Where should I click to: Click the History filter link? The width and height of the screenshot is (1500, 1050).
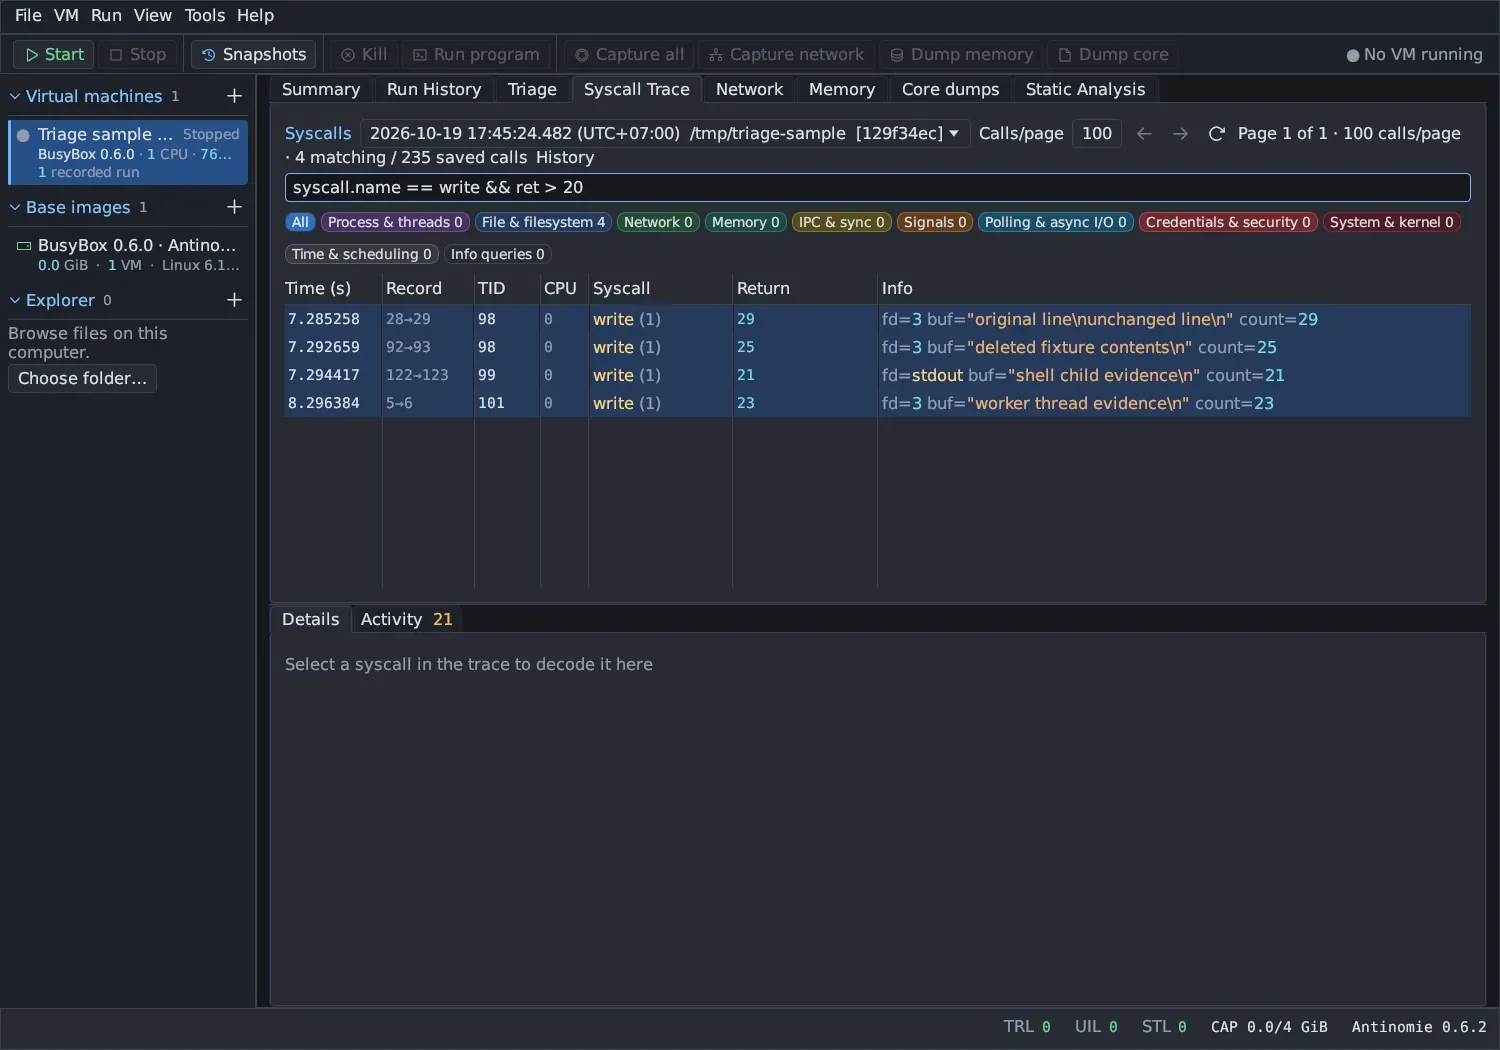(x=565, y=157)
